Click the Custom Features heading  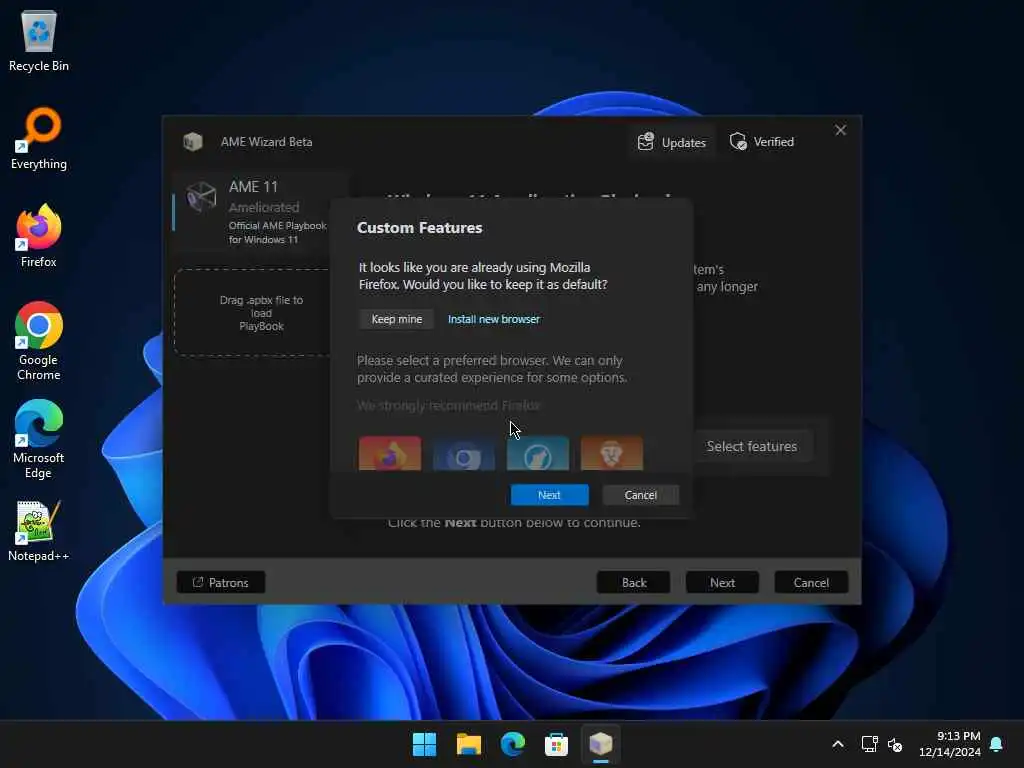pyautogui.click(x=419, y=228)
